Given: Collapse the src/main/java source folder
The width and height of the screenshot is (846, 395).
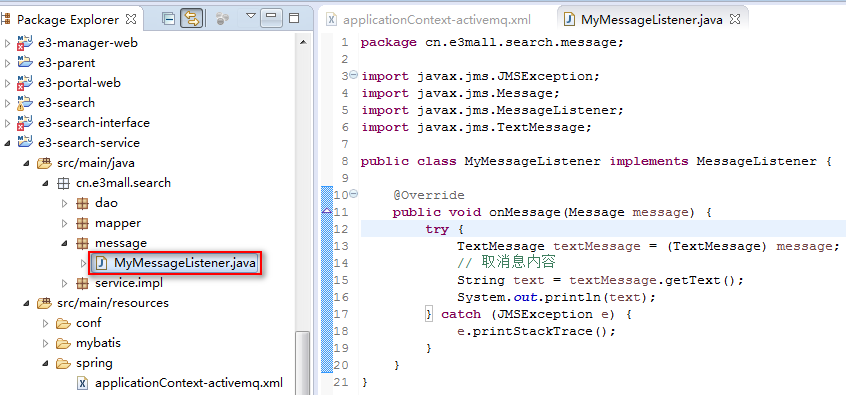Looking at the screenshot, I should (26, 163).
